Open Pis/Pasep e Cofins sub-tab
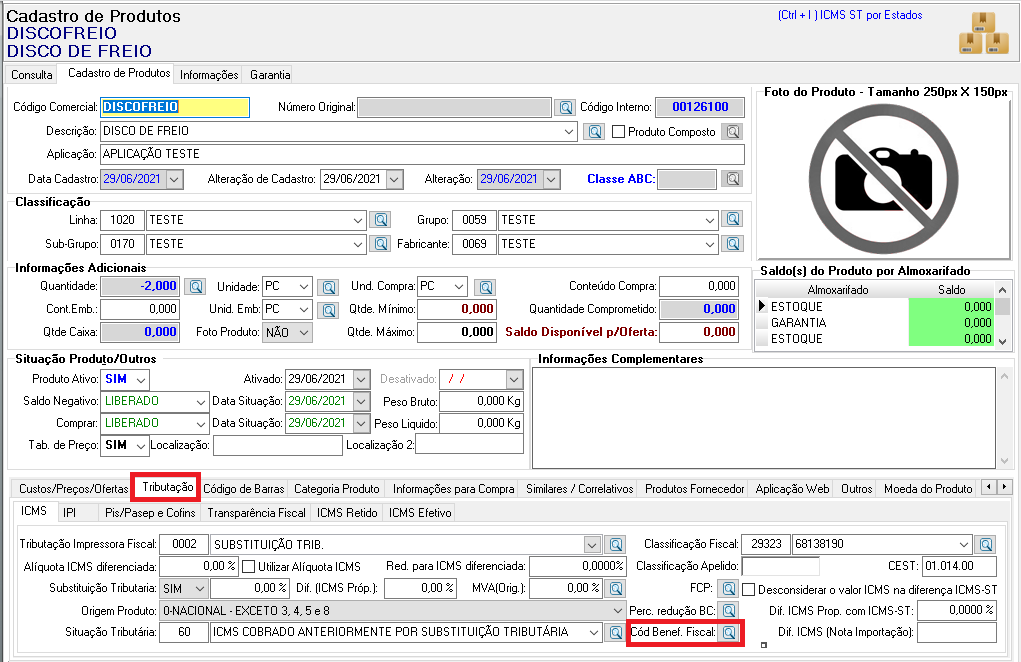The image size is (1021, 662). 150,513
